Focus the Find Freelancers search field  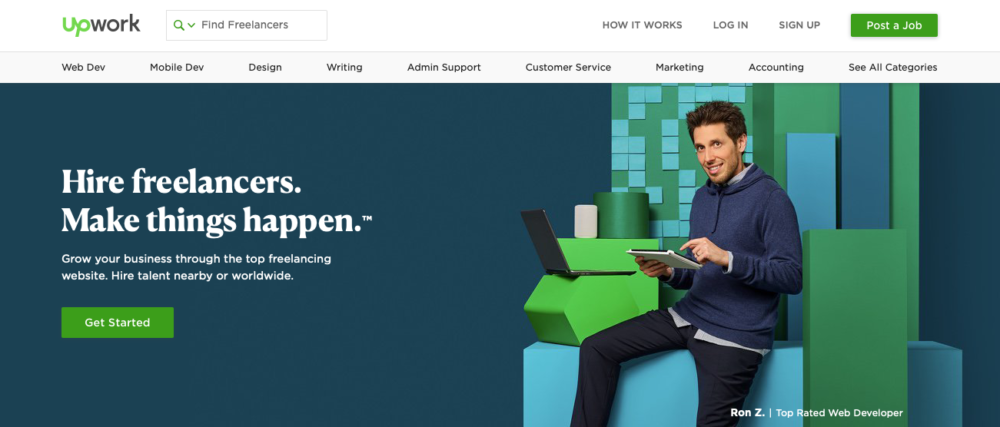(x=246, y=25)
